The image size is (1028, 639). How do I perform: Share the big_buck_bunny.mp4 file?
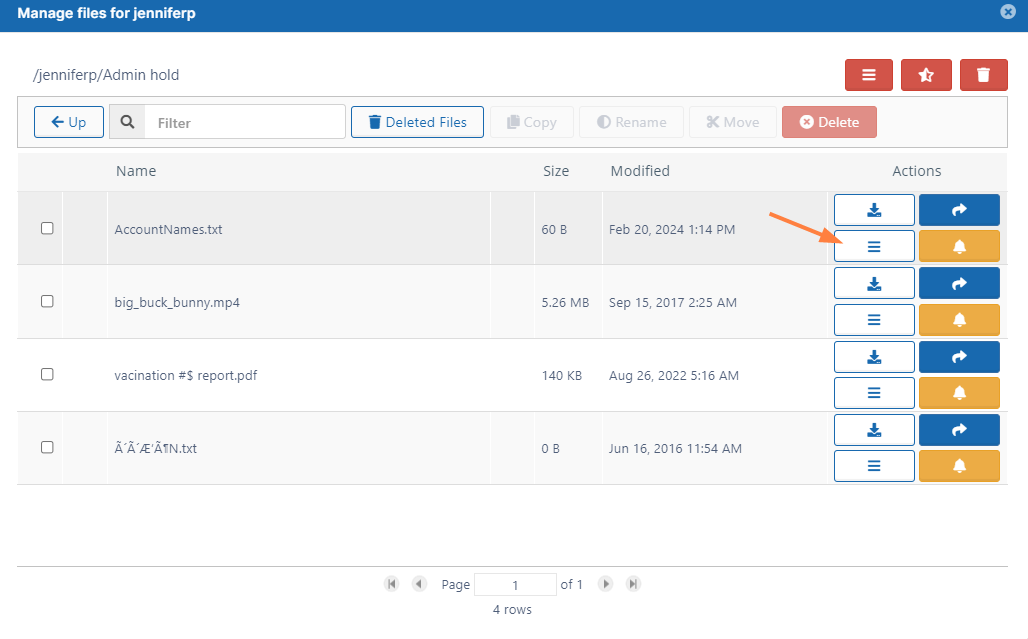point(959,283)
